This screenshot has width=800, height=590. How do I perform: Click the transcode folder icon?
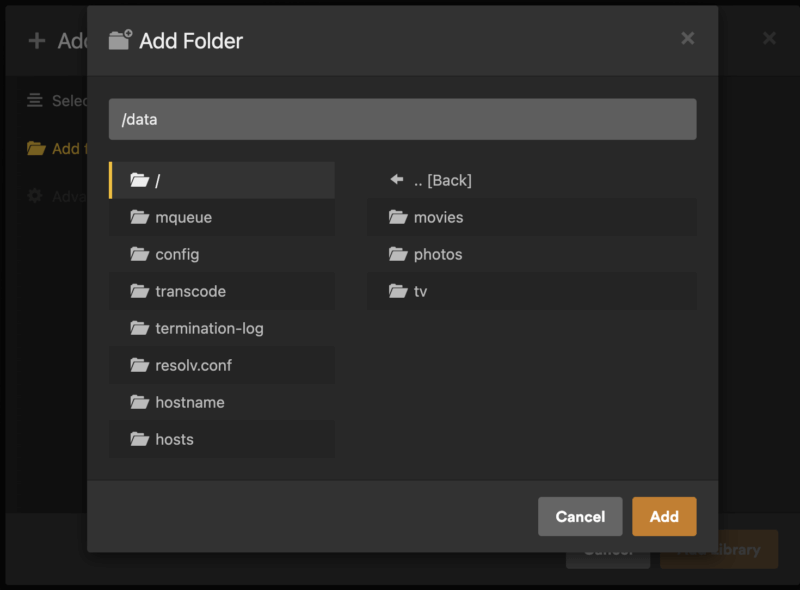coord(139,291)
